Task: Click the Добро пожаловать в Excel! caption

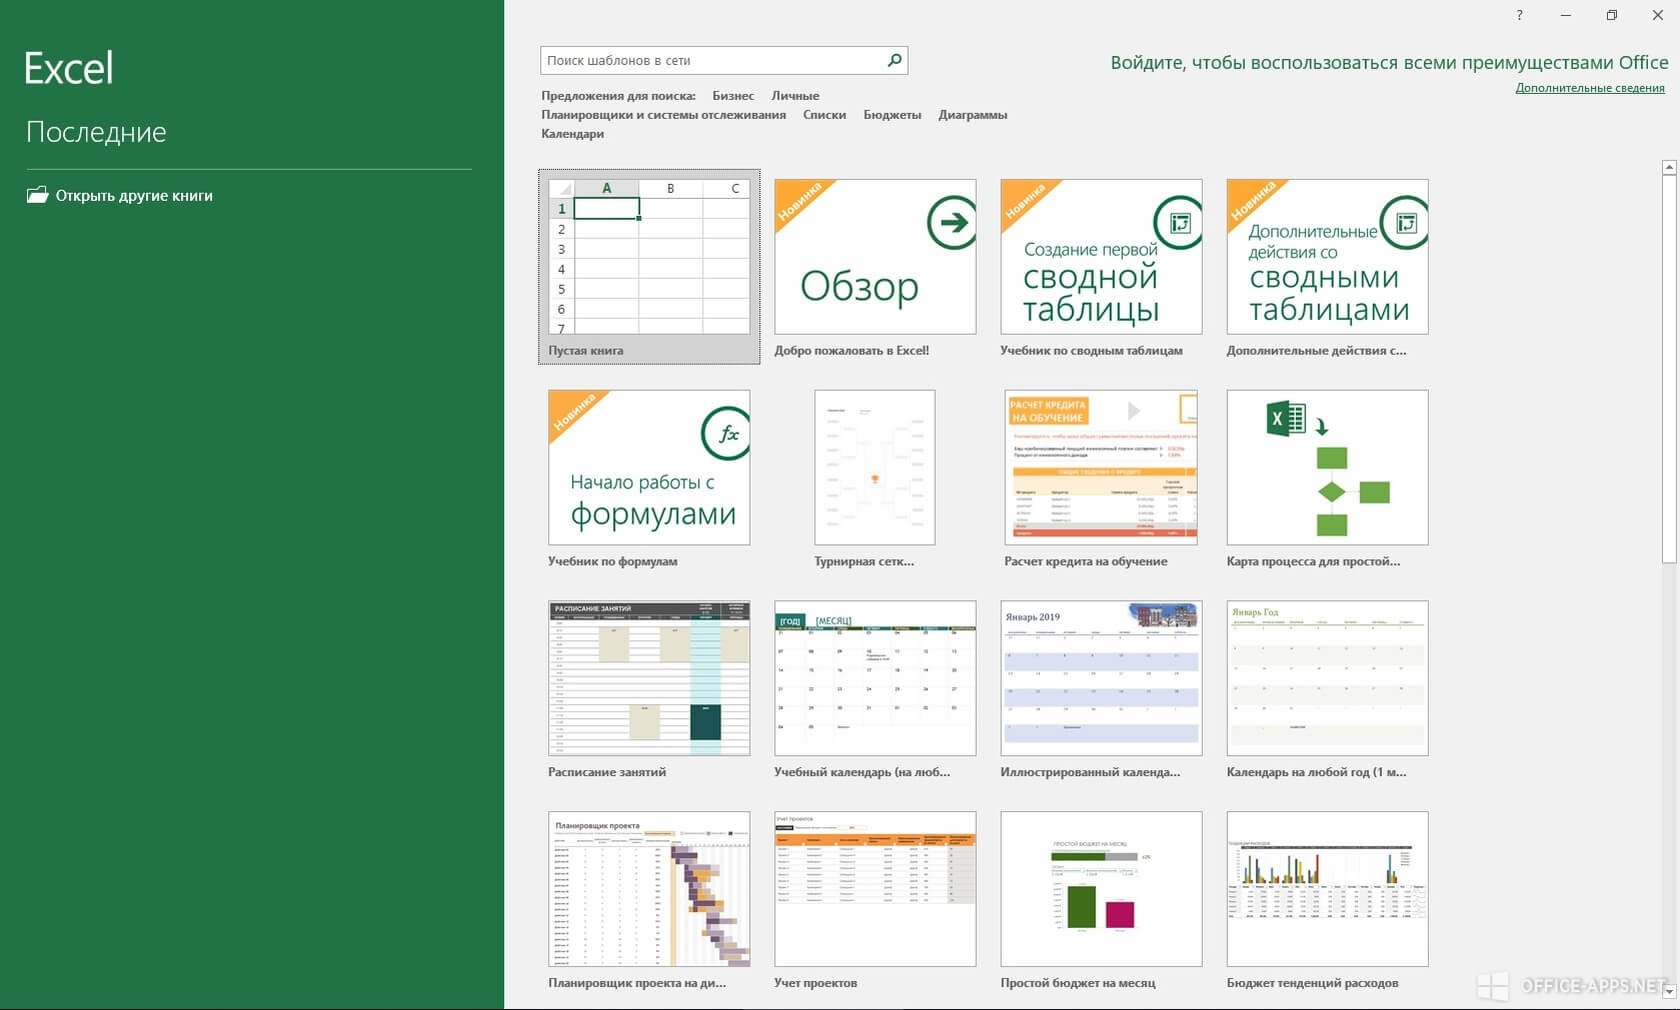Action: pyautogui.click(x=851, y=351)
